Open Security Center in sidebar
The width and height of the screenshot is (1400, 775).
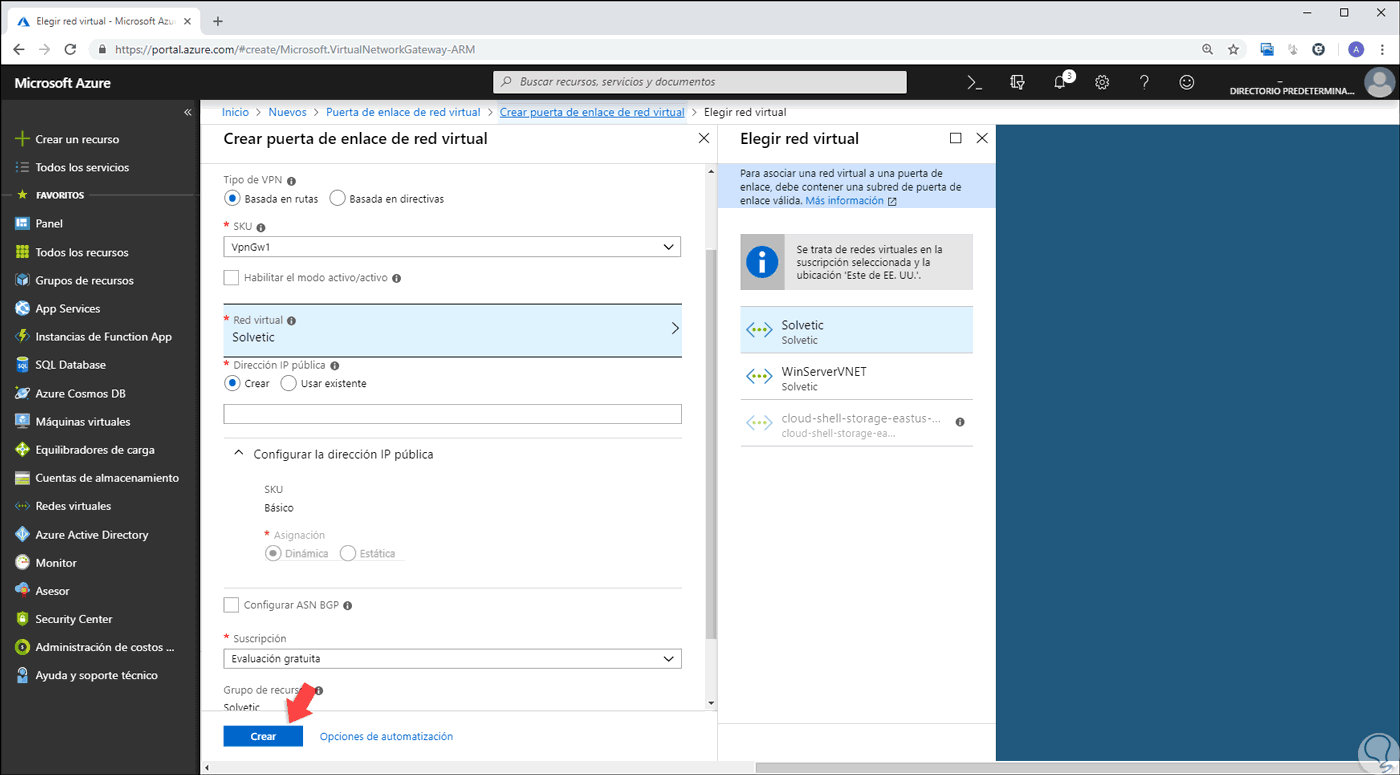(74, 619)
